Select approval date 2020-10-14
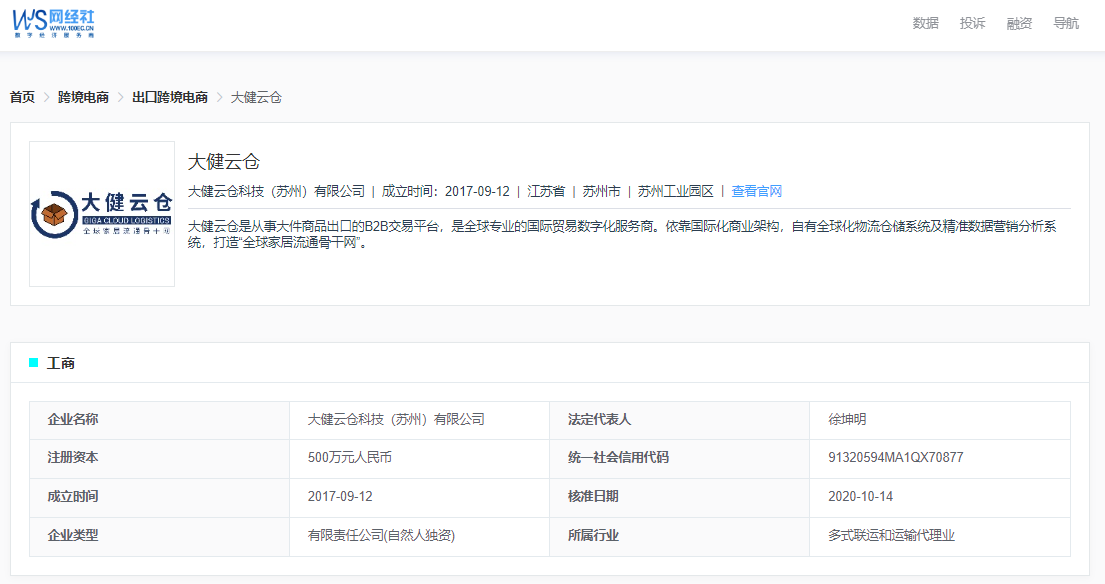The width and height of the screenshot is (1105, 584). (860, 497)
